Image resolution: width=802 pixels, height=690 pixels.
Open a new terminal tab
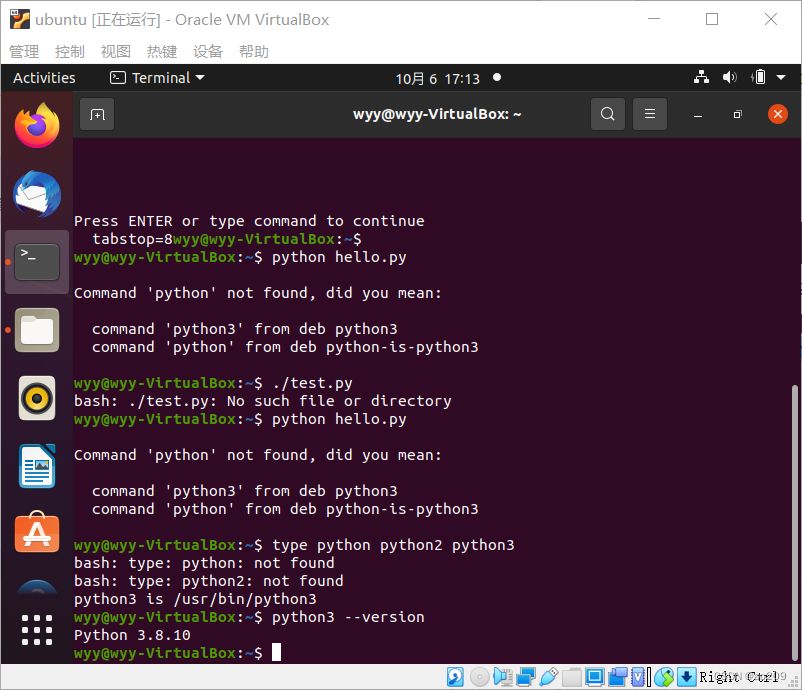(x=97, y=113)
